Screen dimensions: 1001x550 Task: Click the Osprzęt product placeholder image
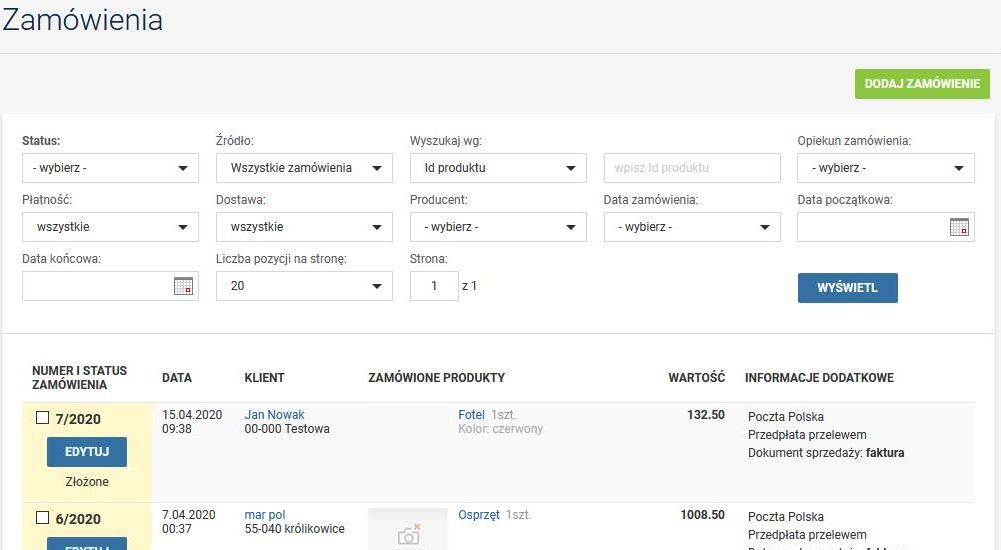pos(407,530)
